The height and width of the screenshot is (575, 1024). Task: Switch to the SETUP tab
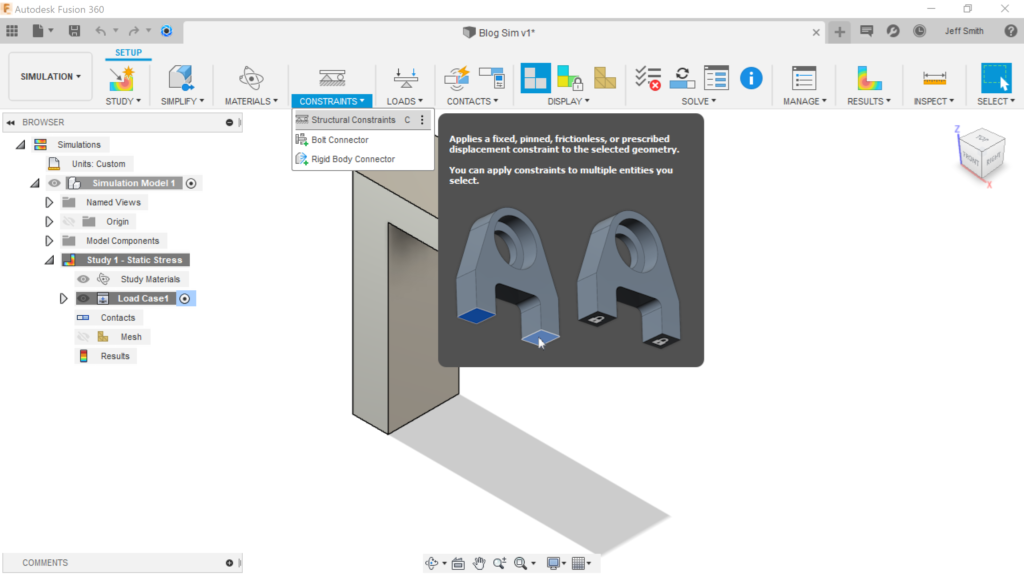click(x=128, y=52)
